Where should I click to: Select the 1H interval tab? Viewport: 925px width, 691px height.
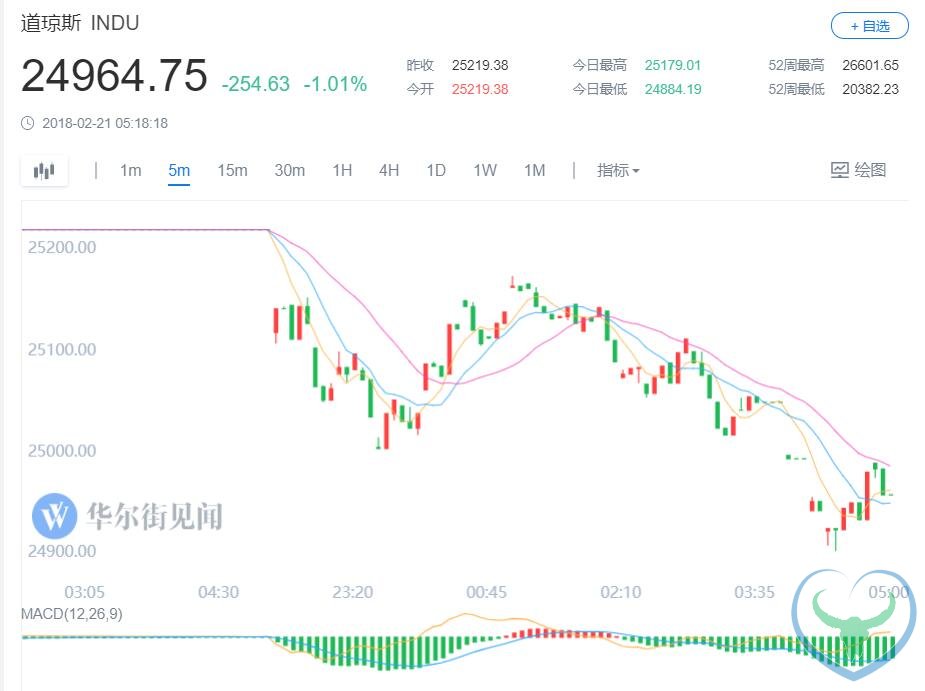tap(342, 171)
